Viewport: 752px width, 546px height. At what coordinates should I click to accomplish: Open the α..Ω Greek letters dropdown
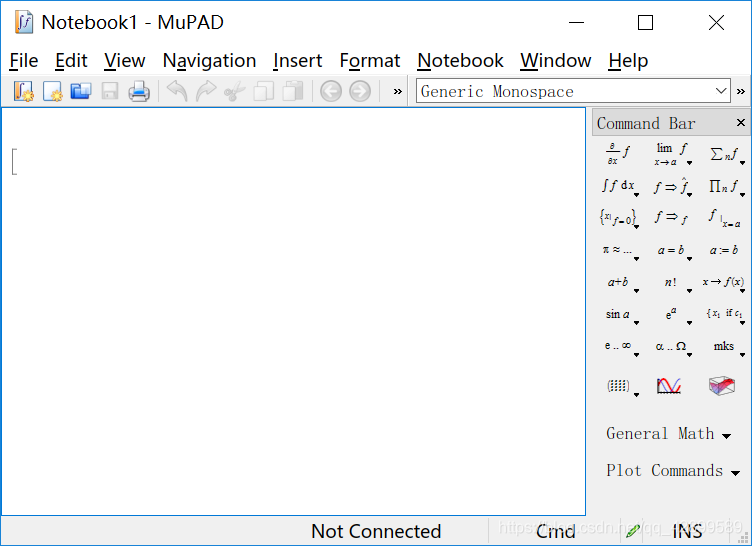[690, 355]
